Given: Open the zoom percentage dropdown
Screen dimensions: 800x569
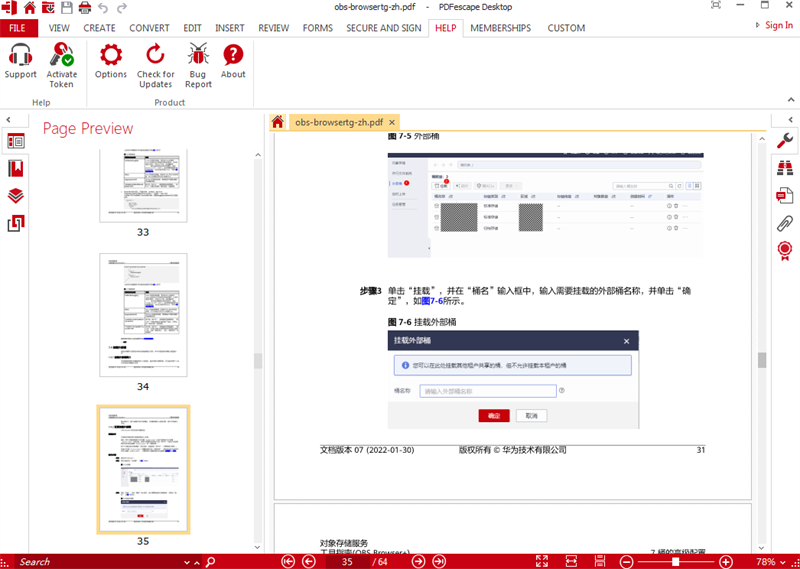Looking at the screenshot, I should tap(770, 562).
